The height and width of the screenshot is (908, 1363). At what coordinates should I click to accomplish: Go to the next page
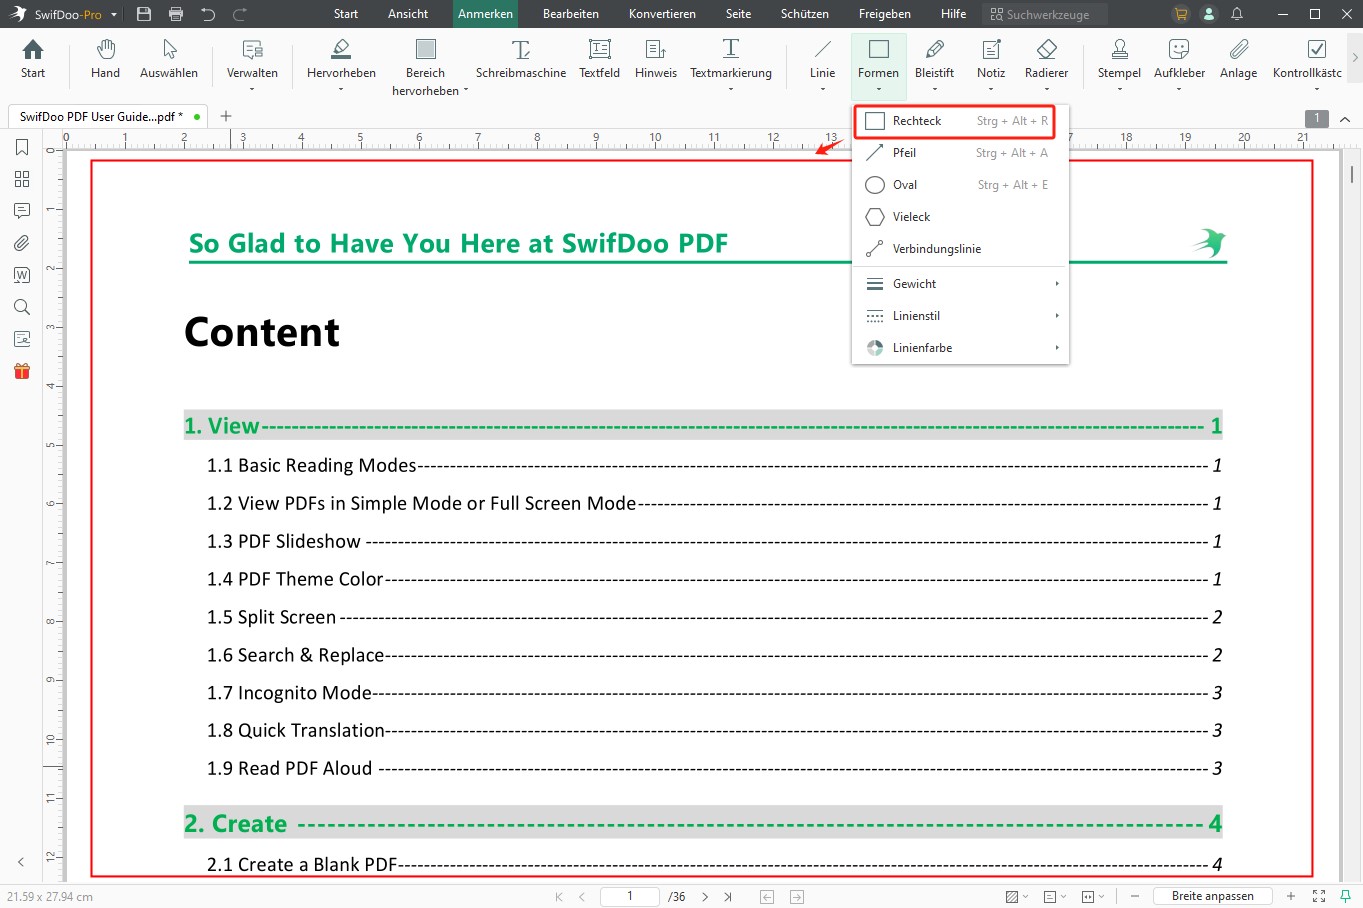tap(705, 897)
